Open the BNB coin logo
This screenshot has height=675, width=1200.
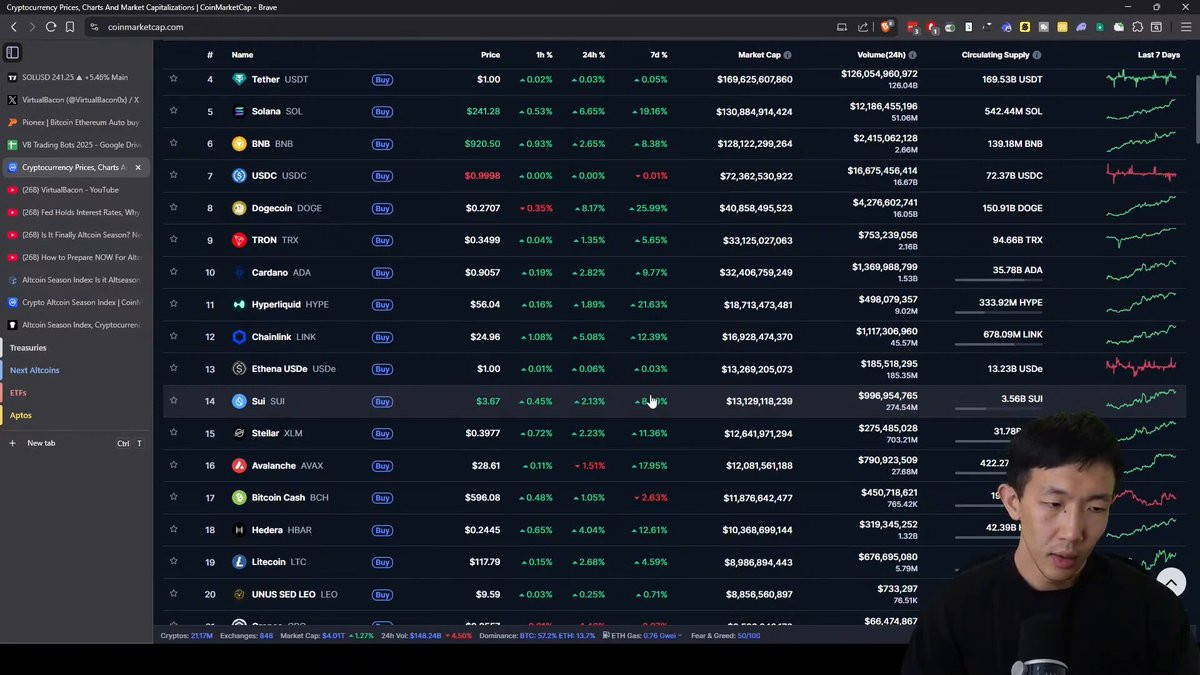(x=239, y=143)
